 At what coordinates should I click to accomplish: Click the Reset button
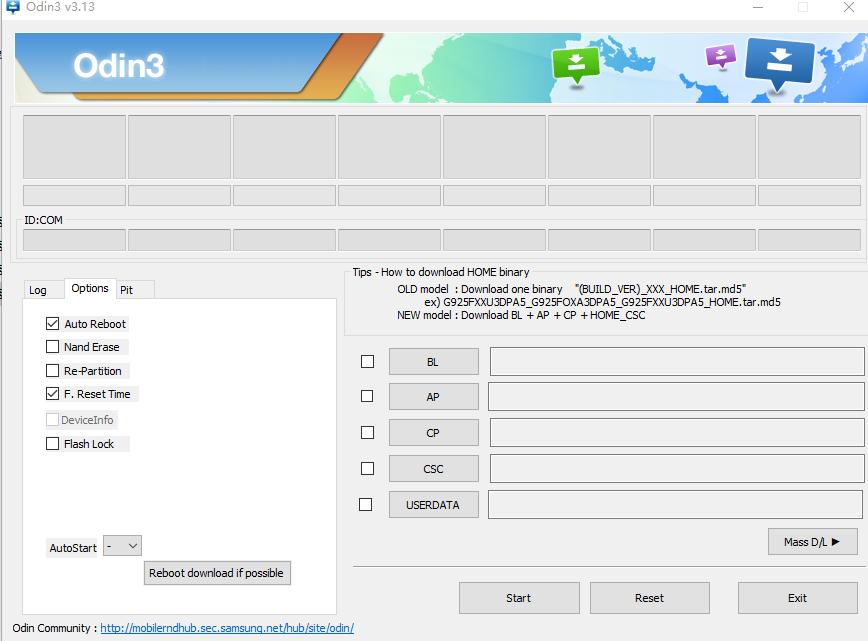[649, 598]
